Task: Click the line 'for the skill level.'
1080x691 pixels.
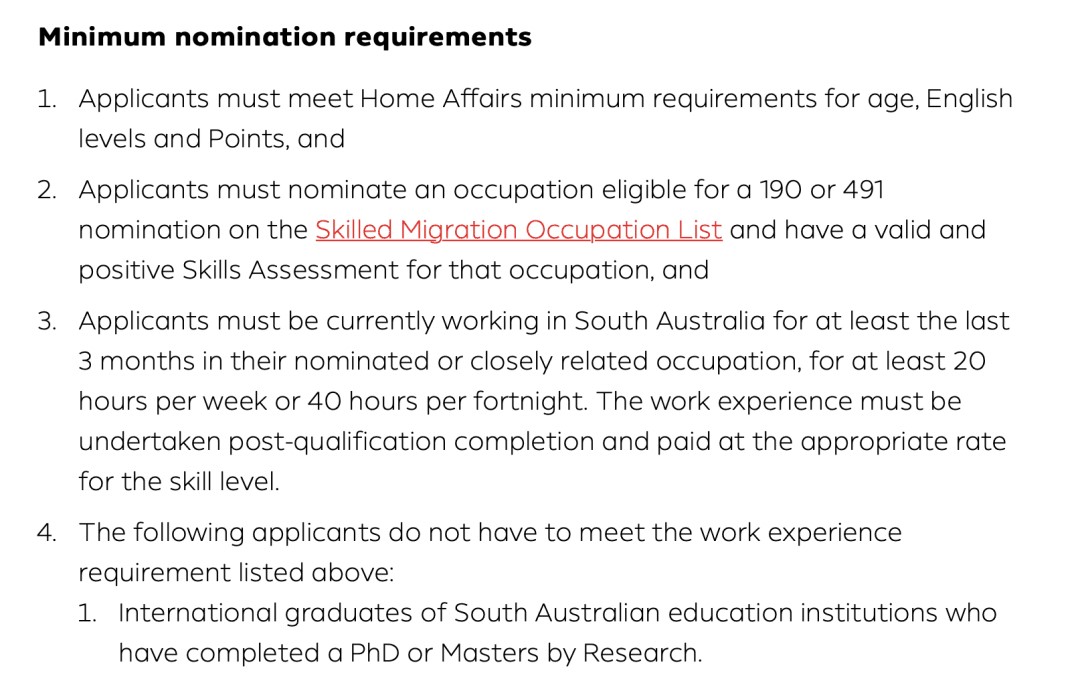Action: tap(179, 481)
